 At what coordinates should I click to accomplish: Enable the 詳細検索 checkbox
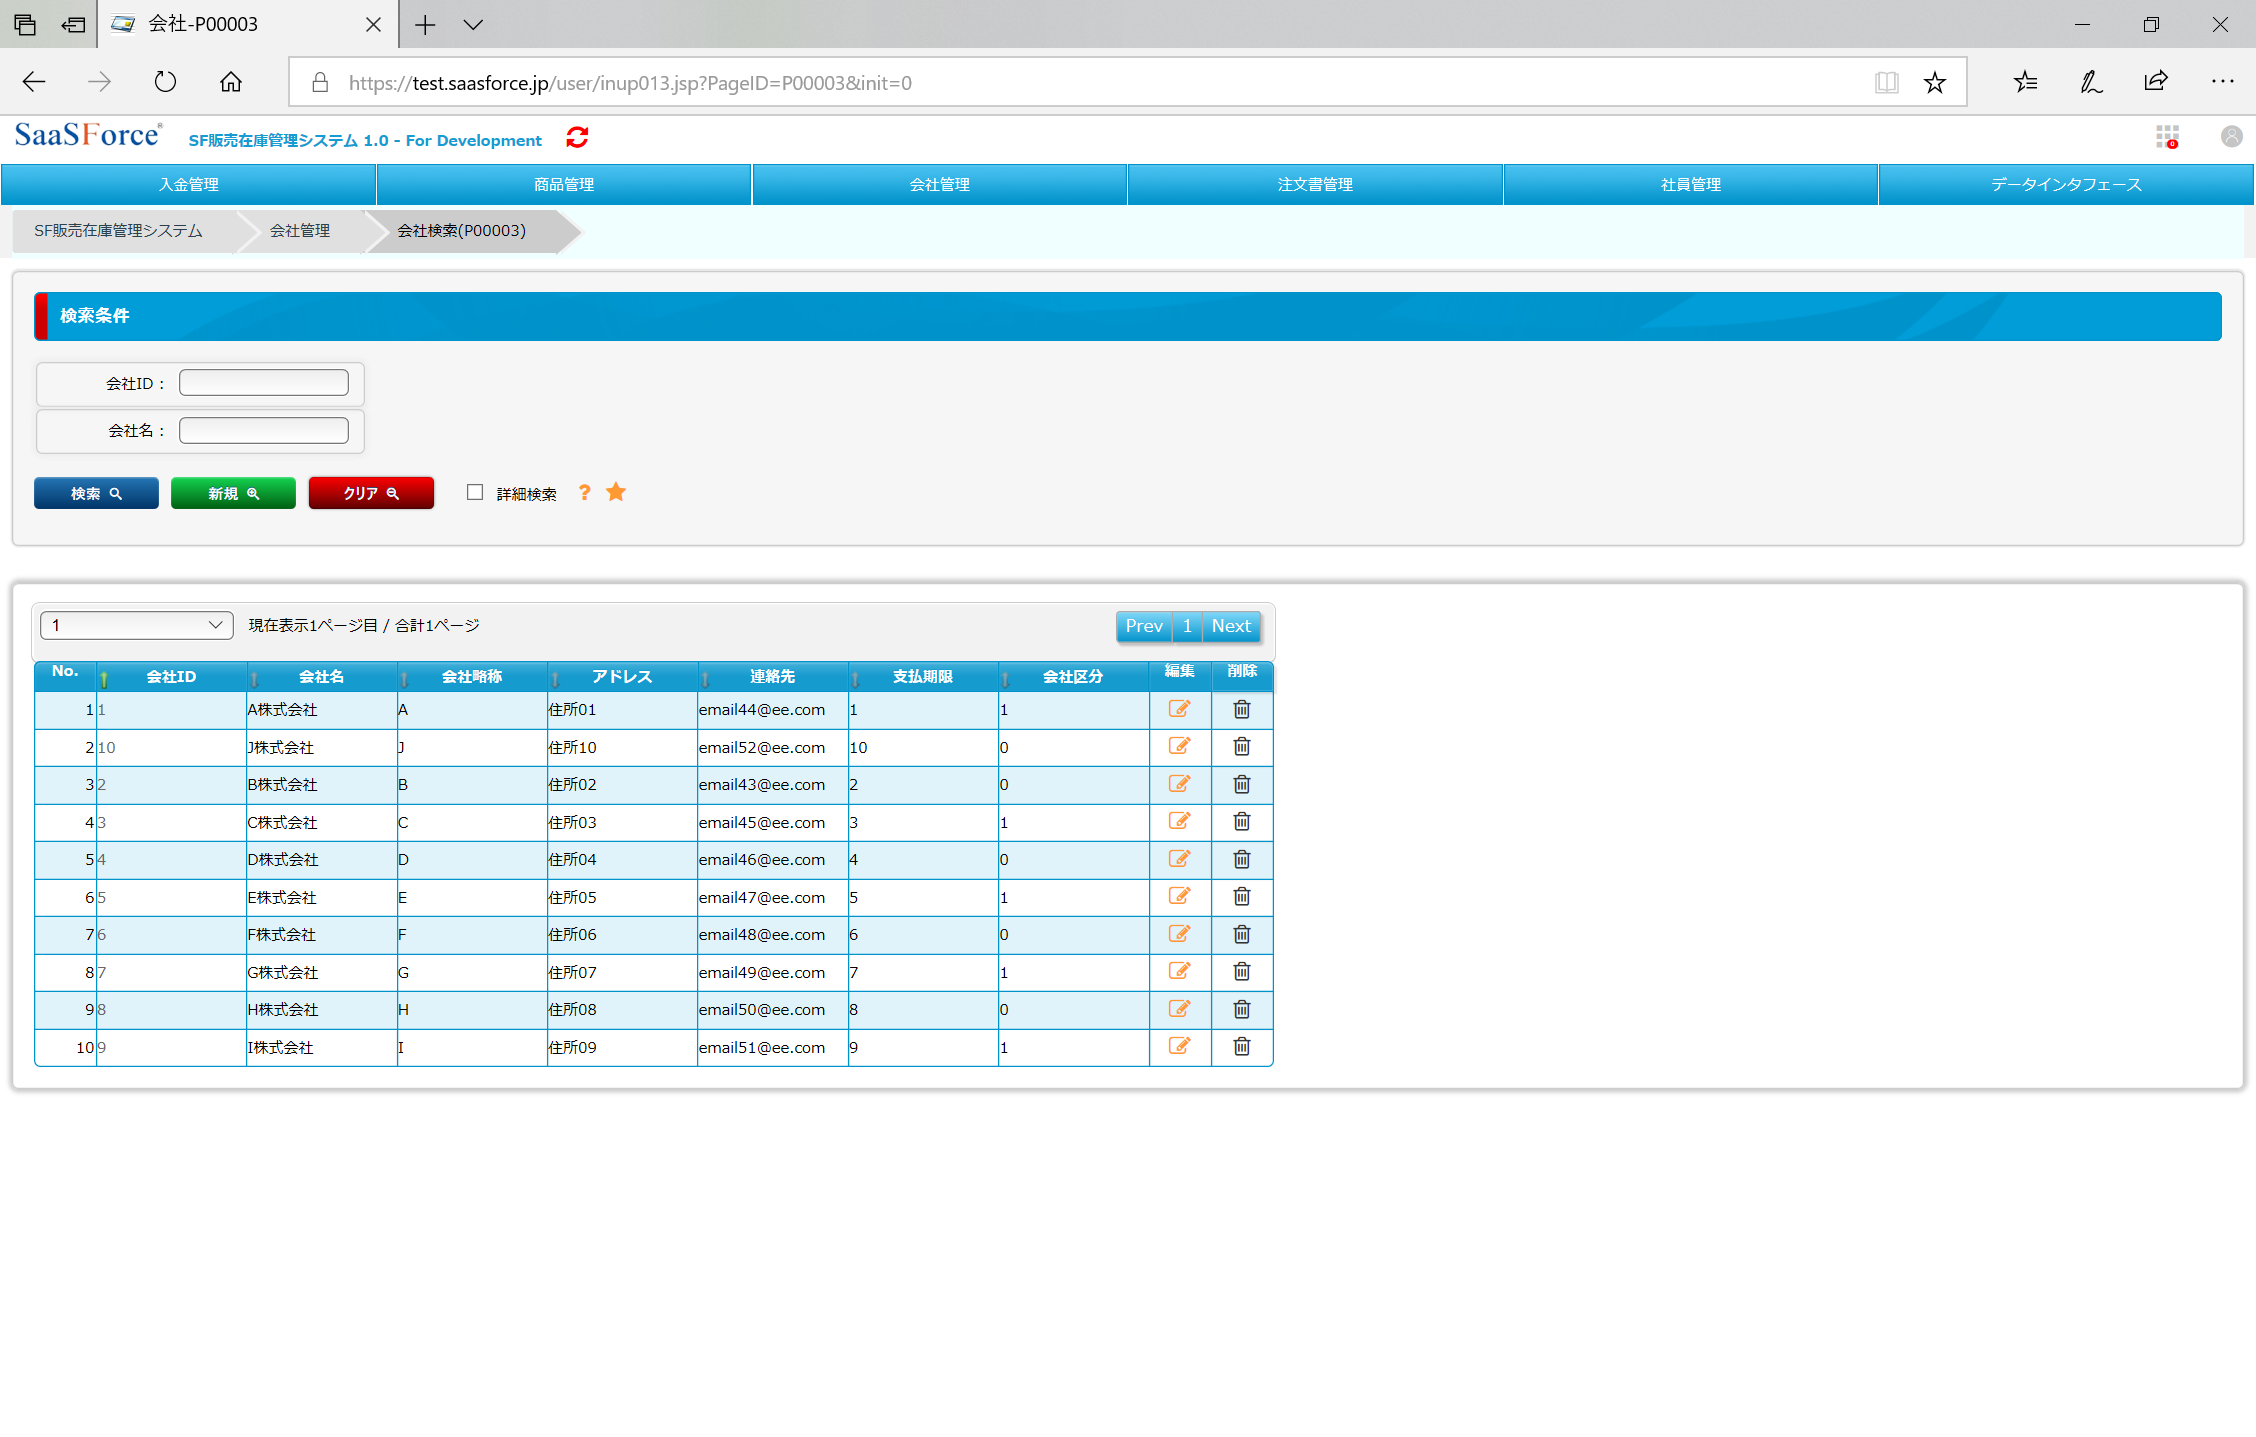tap(475, 493)
